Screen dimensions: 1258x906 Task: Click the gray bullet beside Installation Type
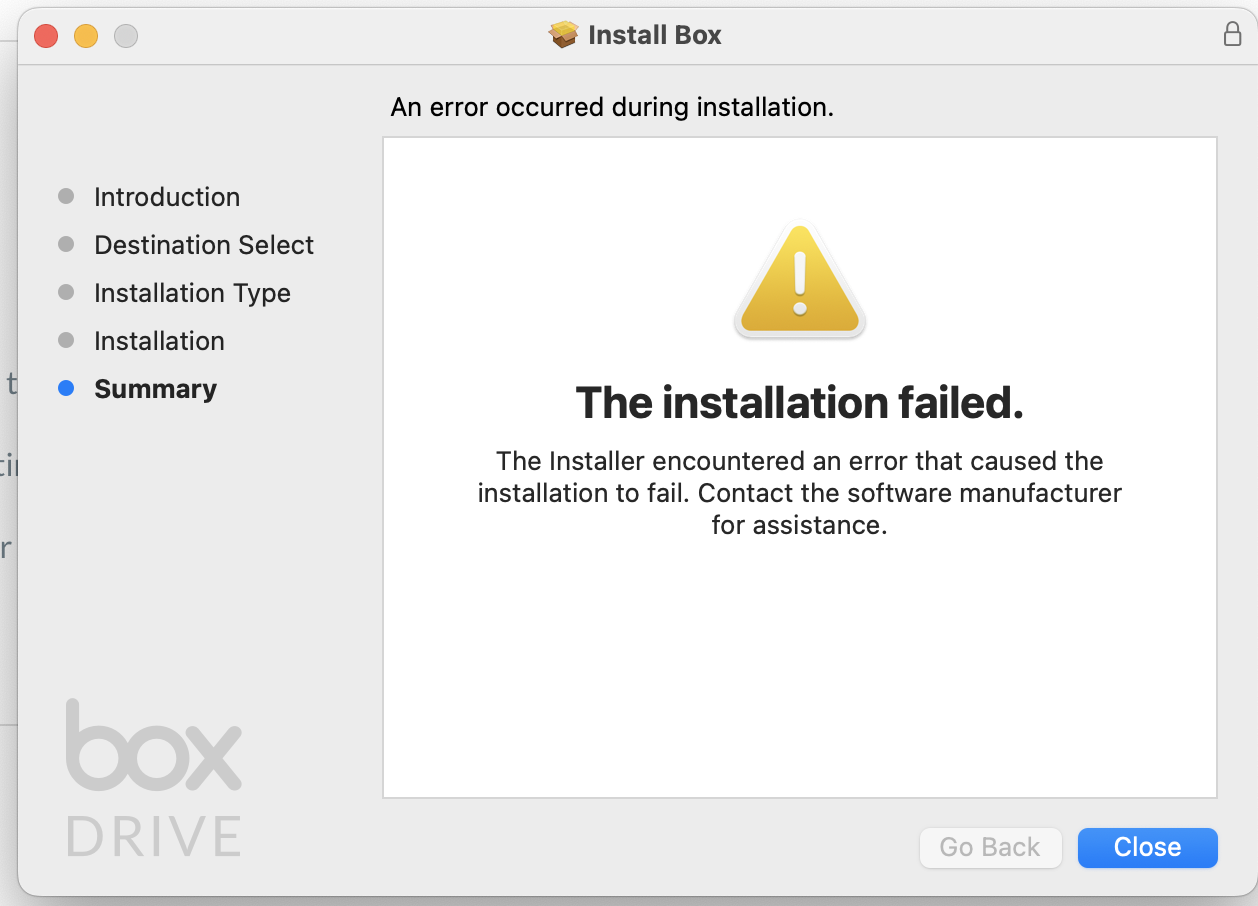66,293
